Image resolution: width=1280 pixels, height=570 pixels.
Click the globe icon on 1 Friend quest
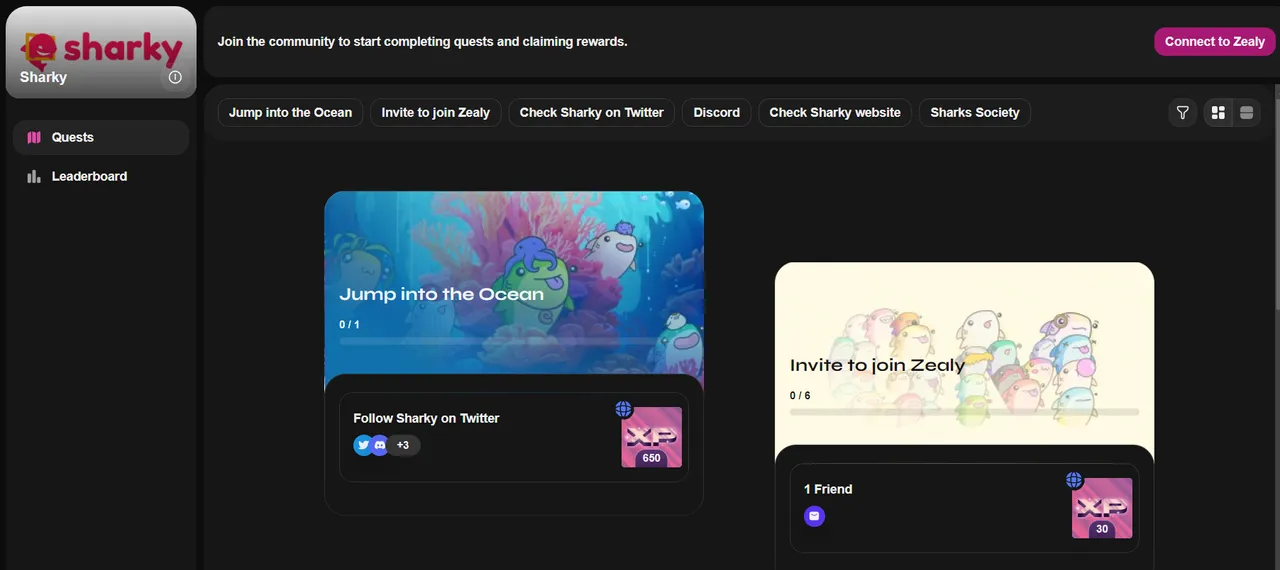(1074, 481)
